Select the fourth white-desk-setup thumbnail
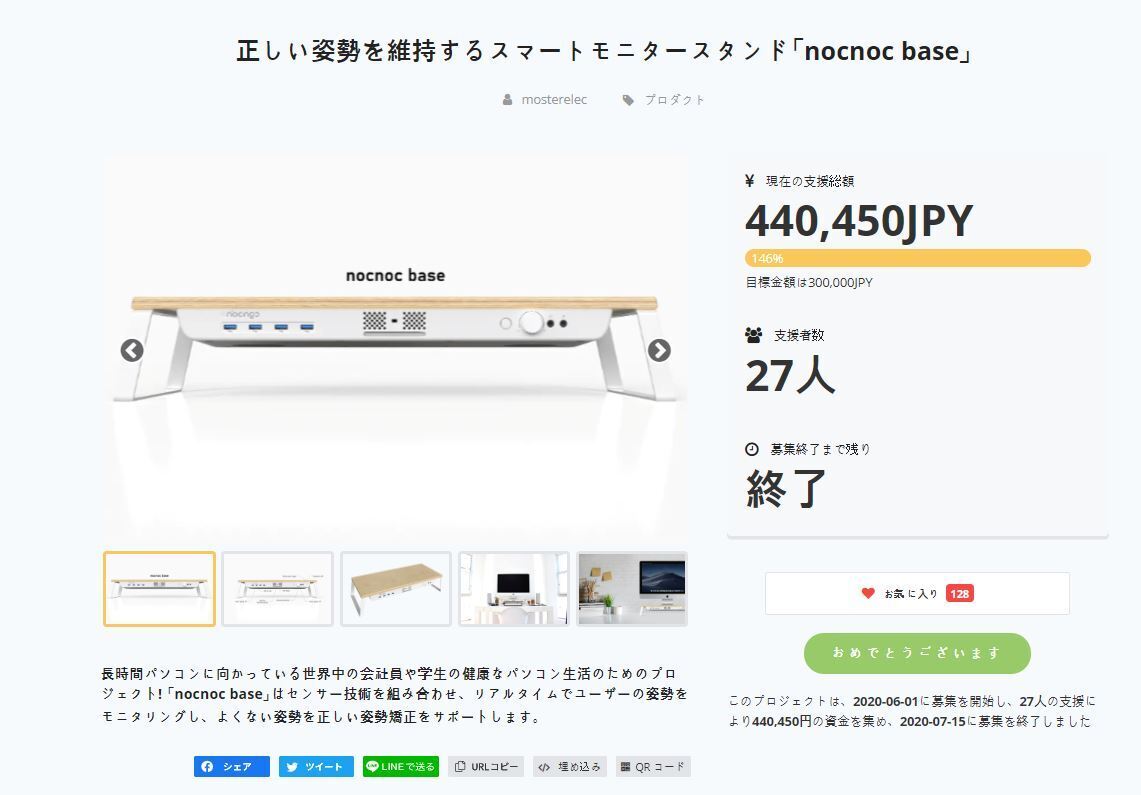 tap(514, 589)
